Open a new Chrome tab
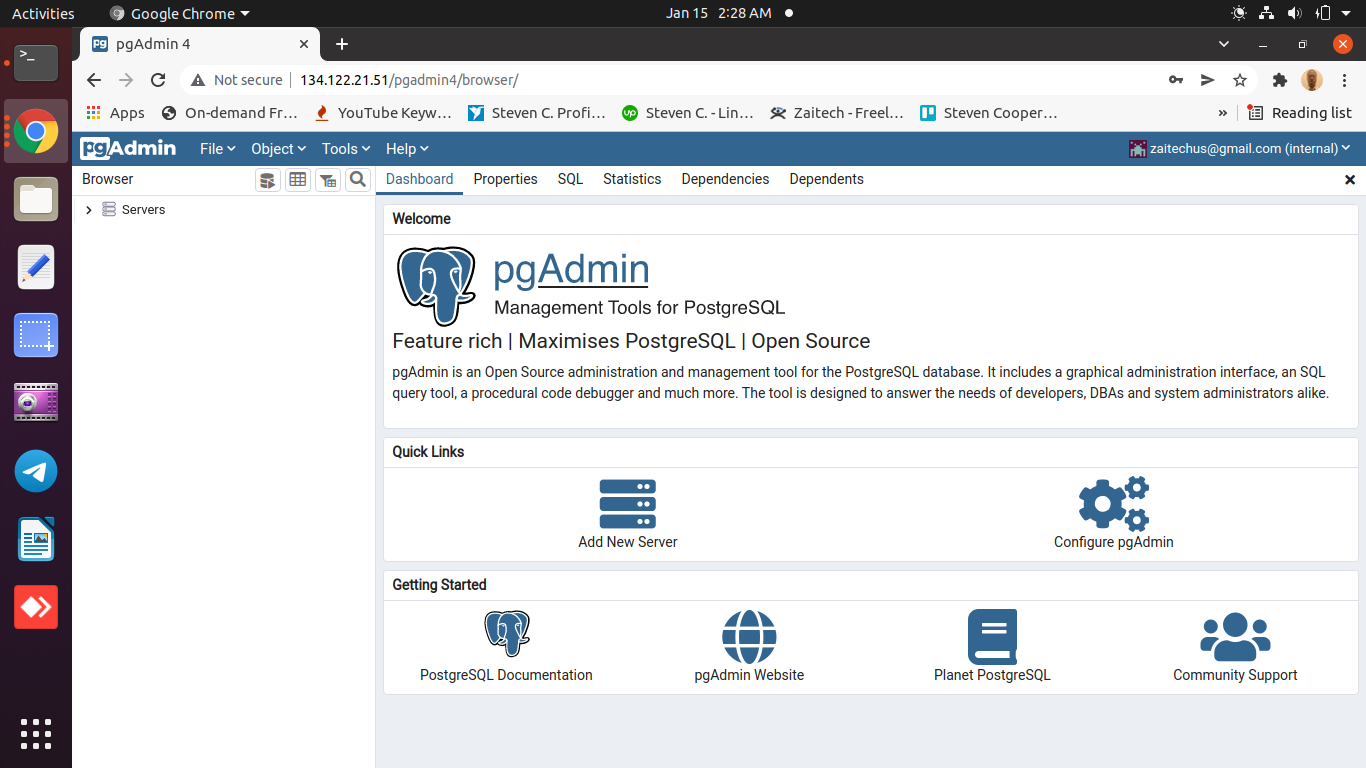Screen dimensions: 1366x768 coord(342,44)
